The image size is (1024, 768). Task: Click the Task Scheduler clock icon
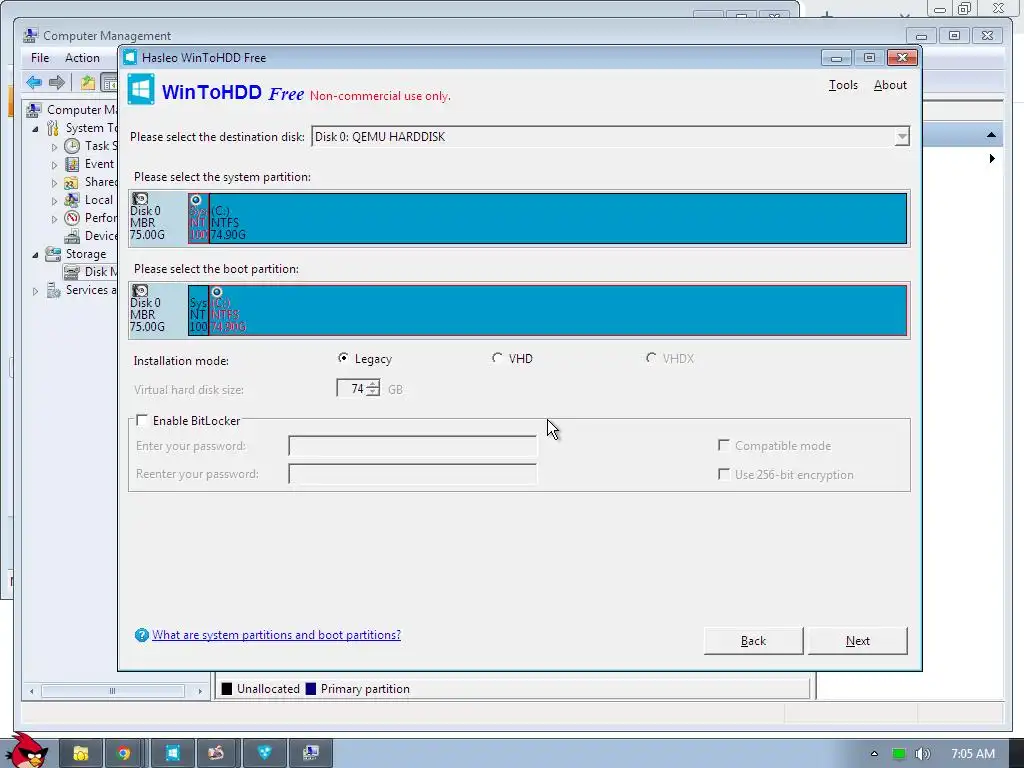click(x=72, y=146)
